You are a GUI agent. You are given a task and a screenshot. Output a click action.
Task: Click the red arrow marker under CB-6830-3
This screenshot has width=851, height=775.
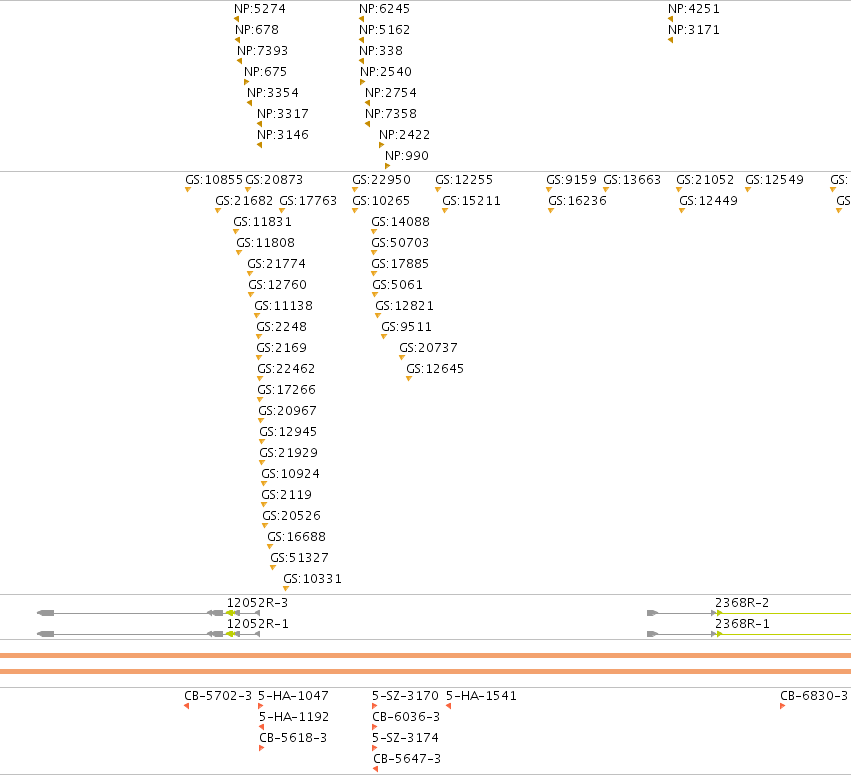coord(783,706)
